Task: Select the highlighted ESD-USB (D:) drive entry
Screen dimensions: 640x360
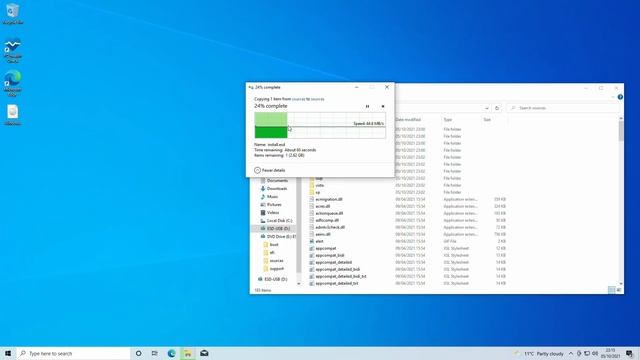Action: [278, 229]
